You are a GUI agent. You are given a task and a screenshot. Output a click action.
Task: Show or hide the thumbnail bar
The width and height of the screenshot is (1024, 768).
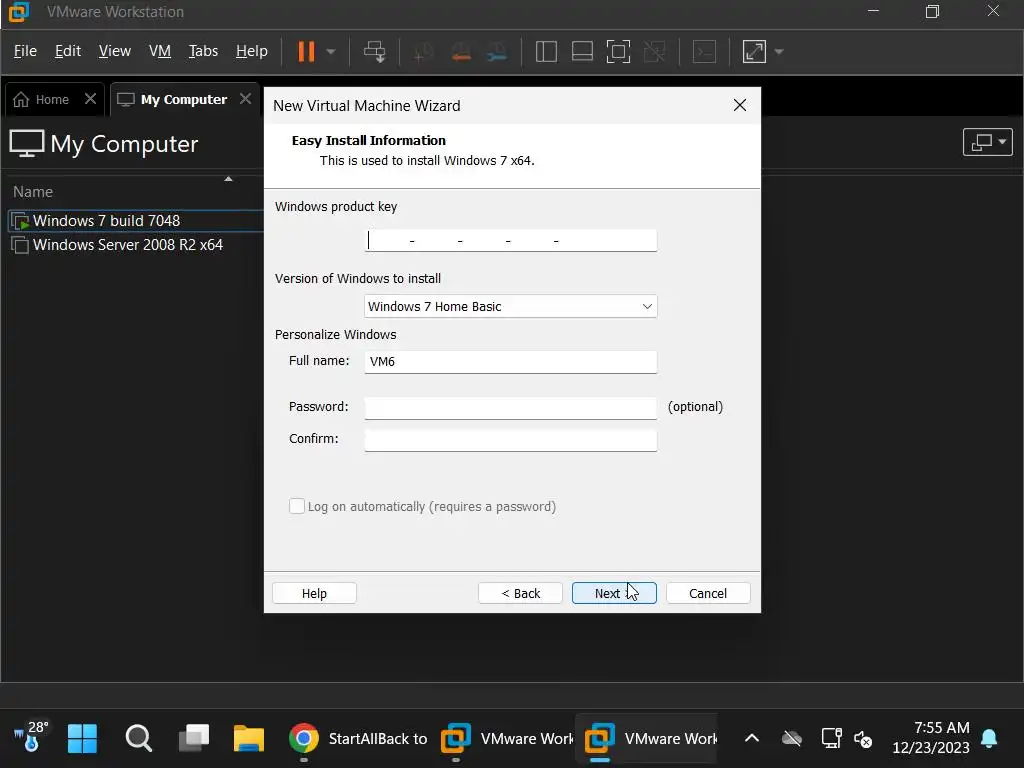(582, 52)
